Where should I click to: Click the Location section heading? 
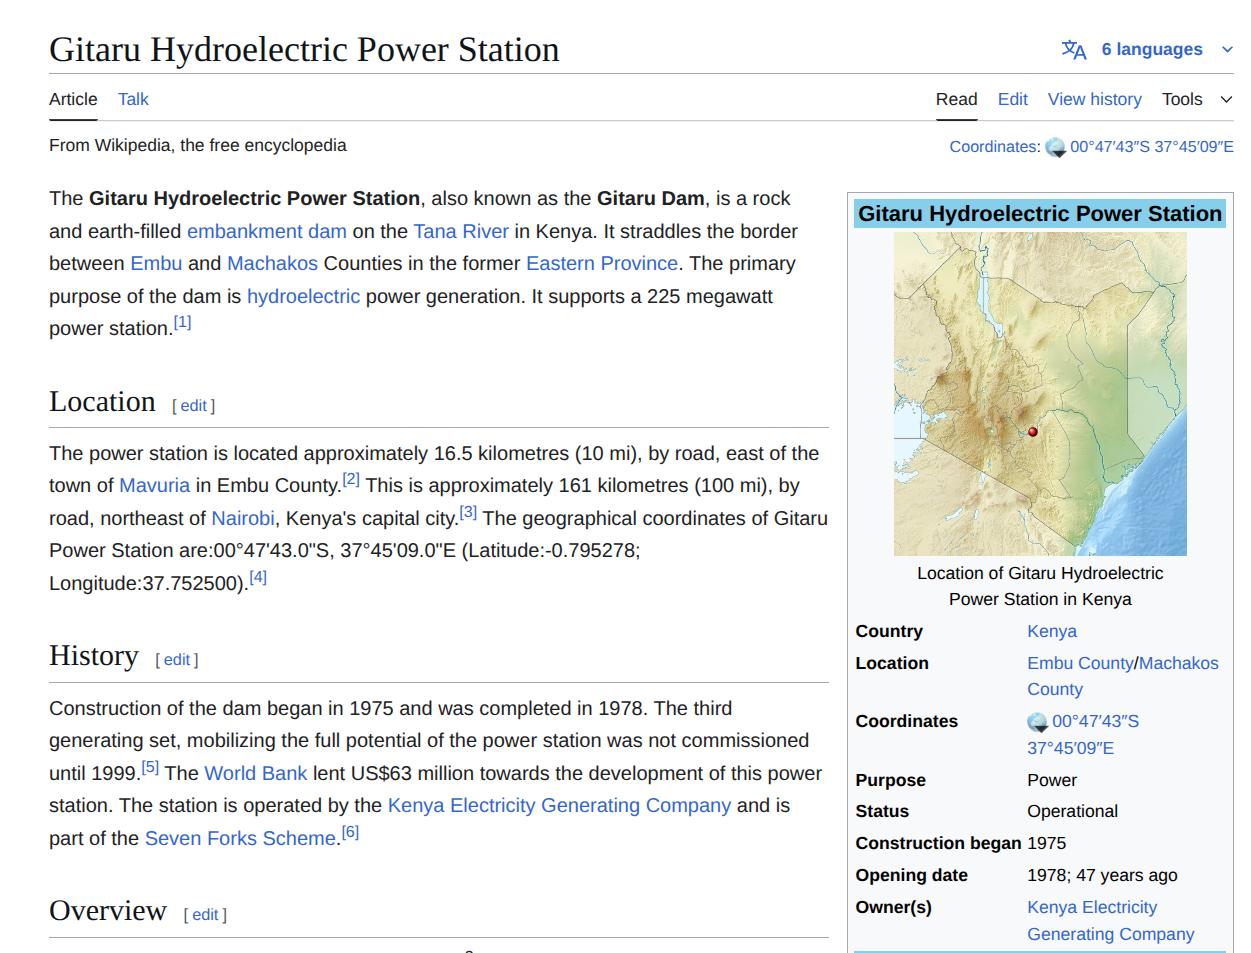[102, 402]
